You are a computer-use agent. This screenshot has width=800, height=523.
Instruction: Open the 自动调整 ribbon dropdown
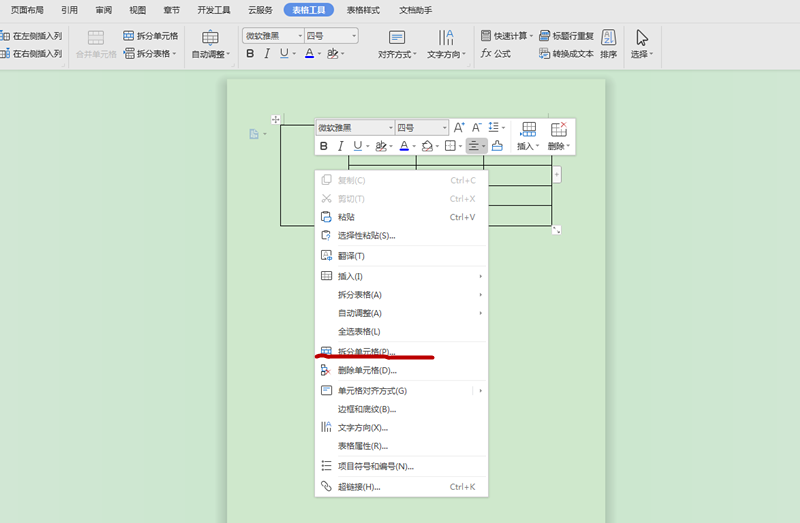[x=211, y=44]
